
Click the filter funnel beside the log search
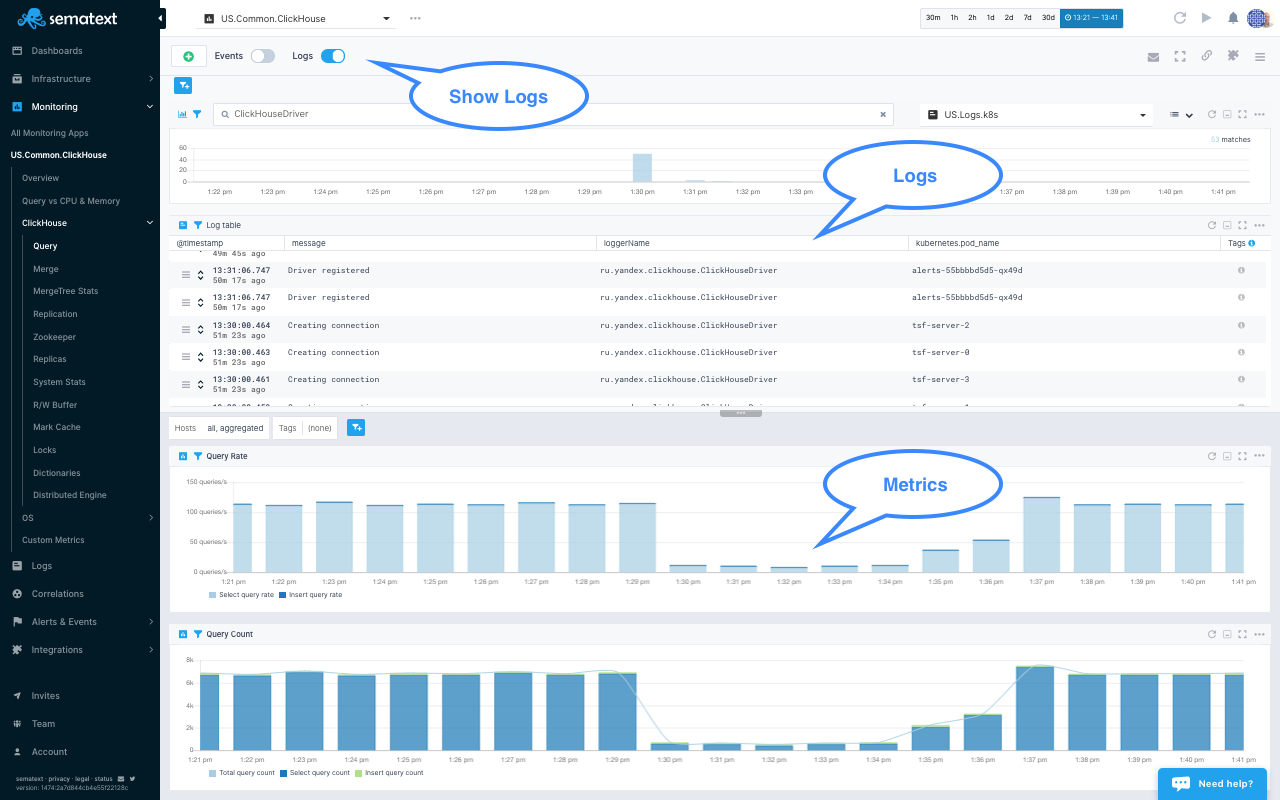[x=197, y=114]
